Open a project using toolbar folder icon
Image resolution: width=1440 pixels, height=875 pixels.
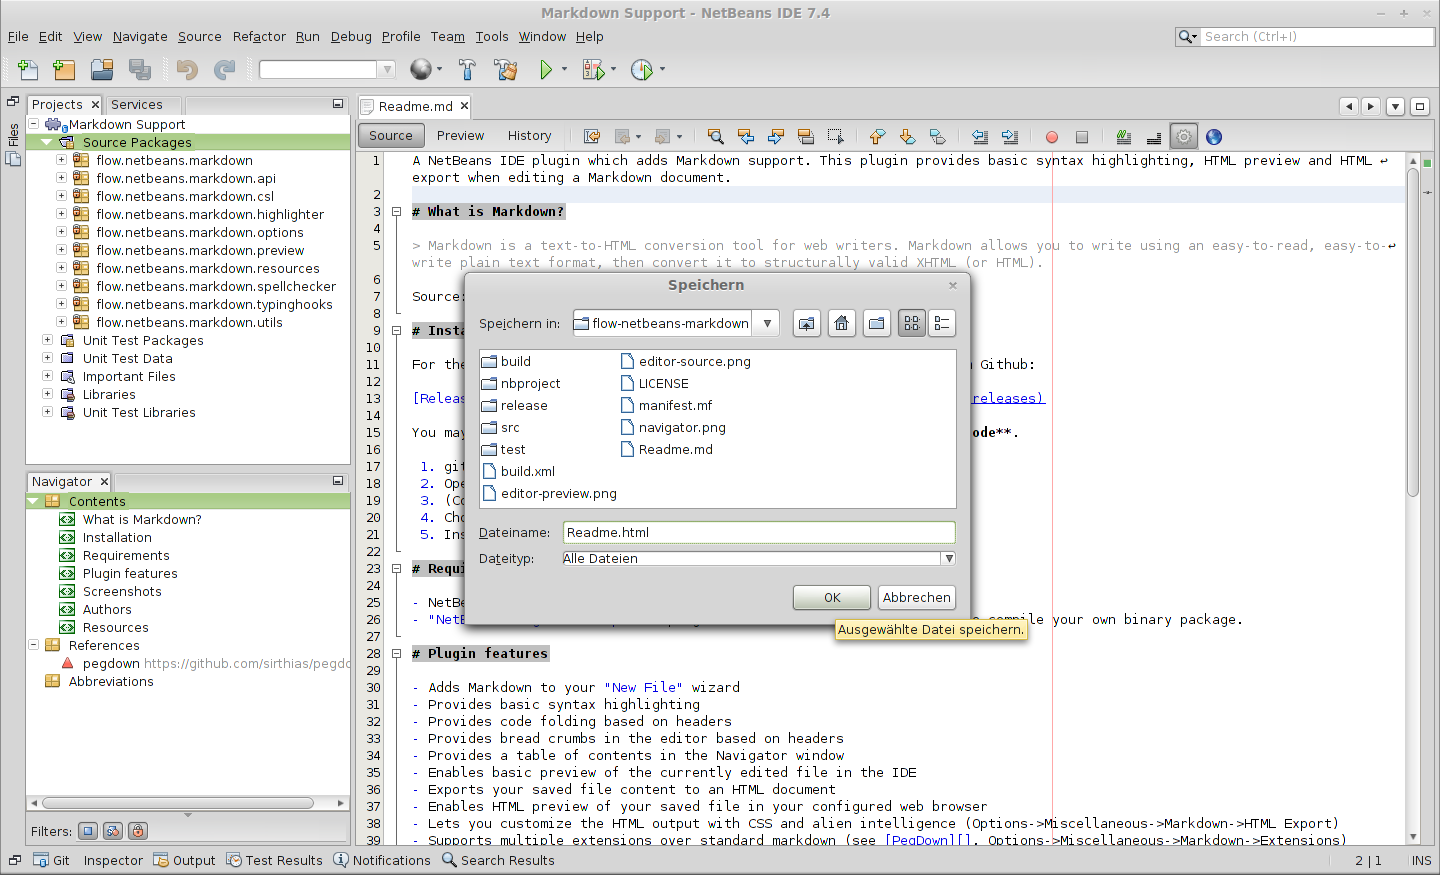tap(102, 69)
